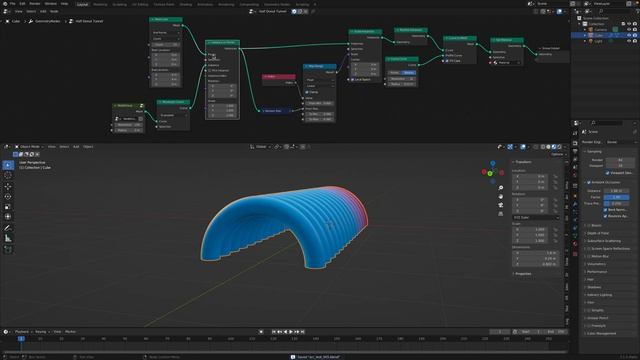640x360 pixels.
Task: Click the Render samples field
Action: tap(620, 160)
